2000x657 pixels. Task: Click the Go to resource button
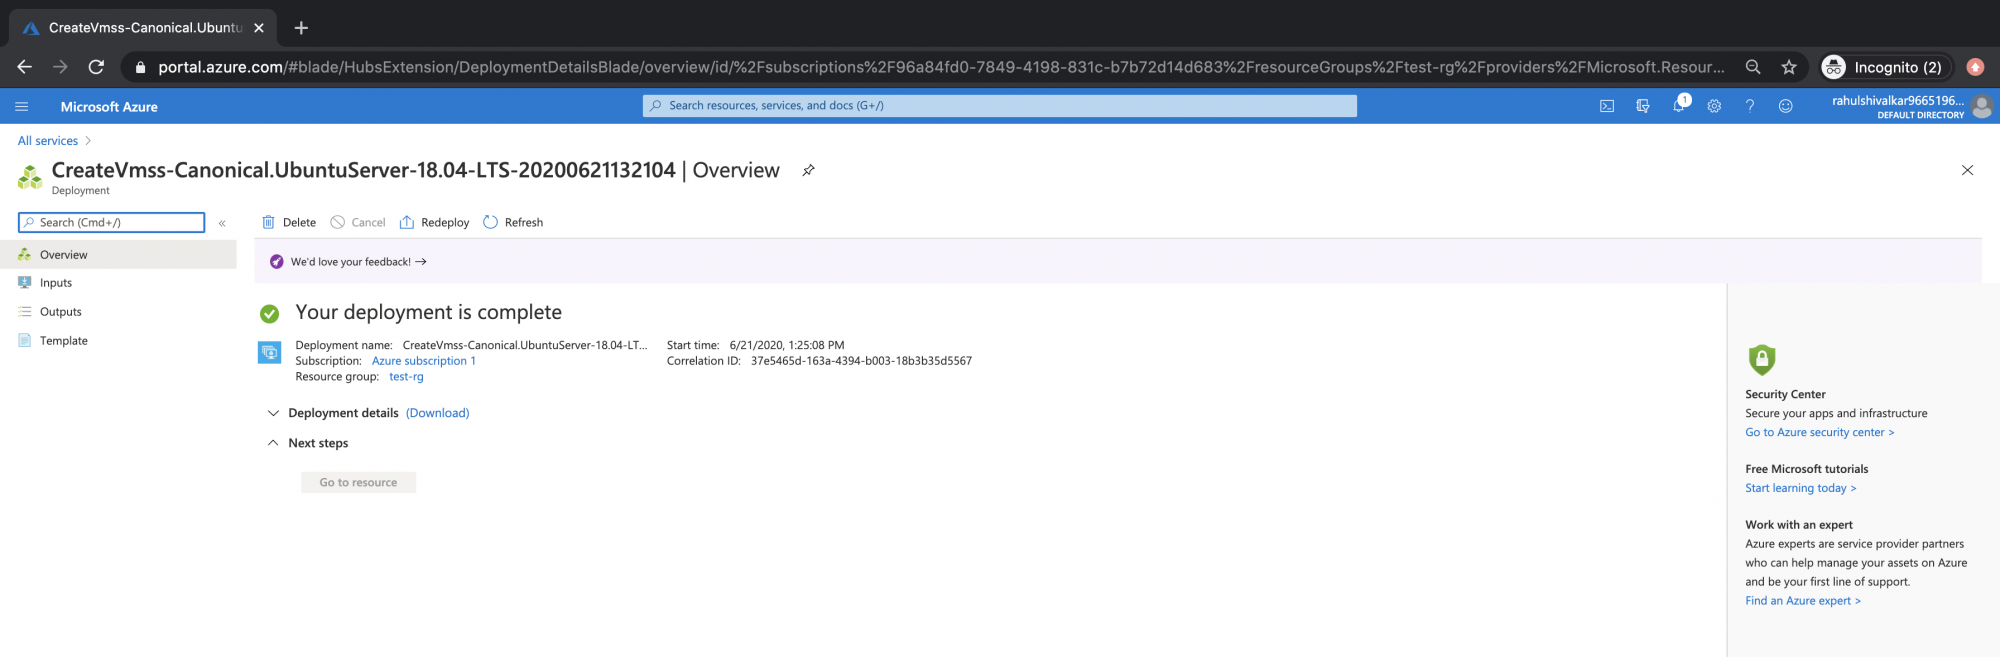pos(358,482)
